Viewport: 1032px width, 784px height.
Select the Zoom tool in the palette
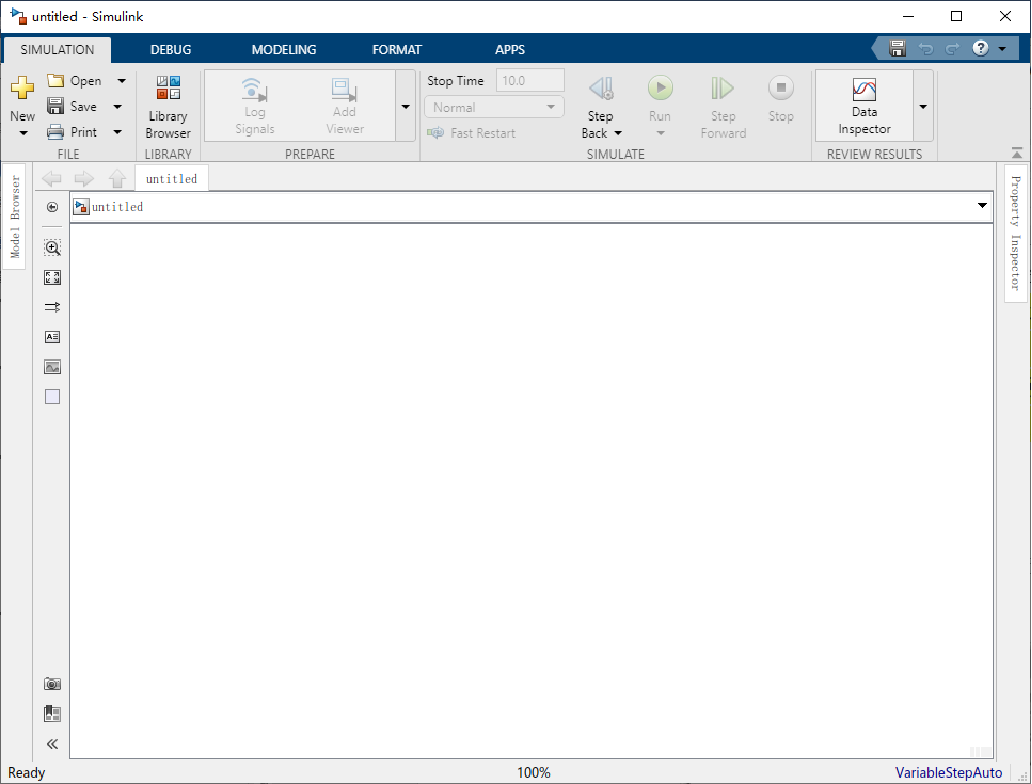pos(53,248)
